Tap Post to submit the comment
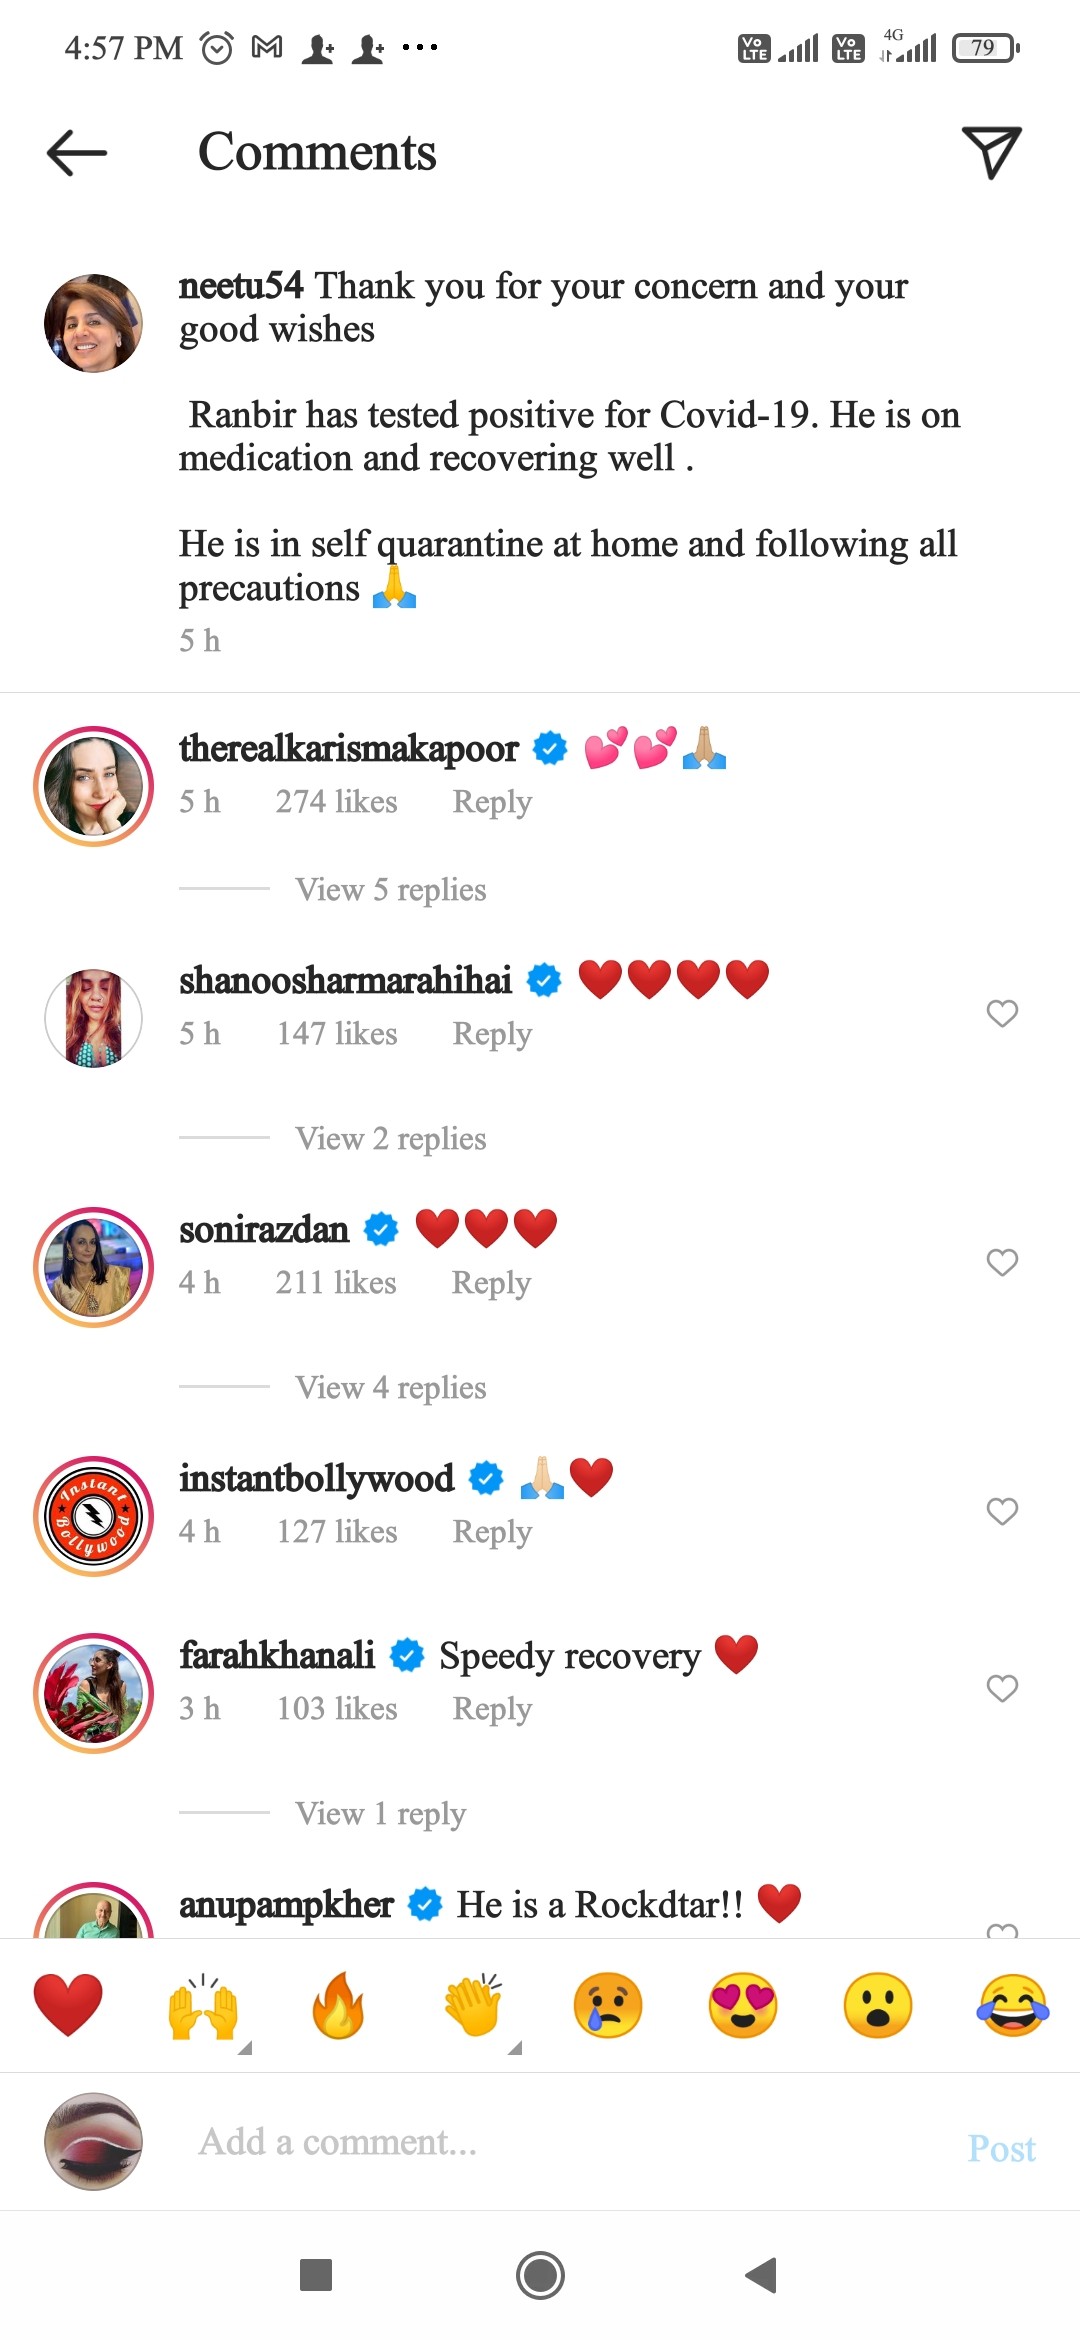Viewport: 1080px width, 2340px height. [1002, 2148]
